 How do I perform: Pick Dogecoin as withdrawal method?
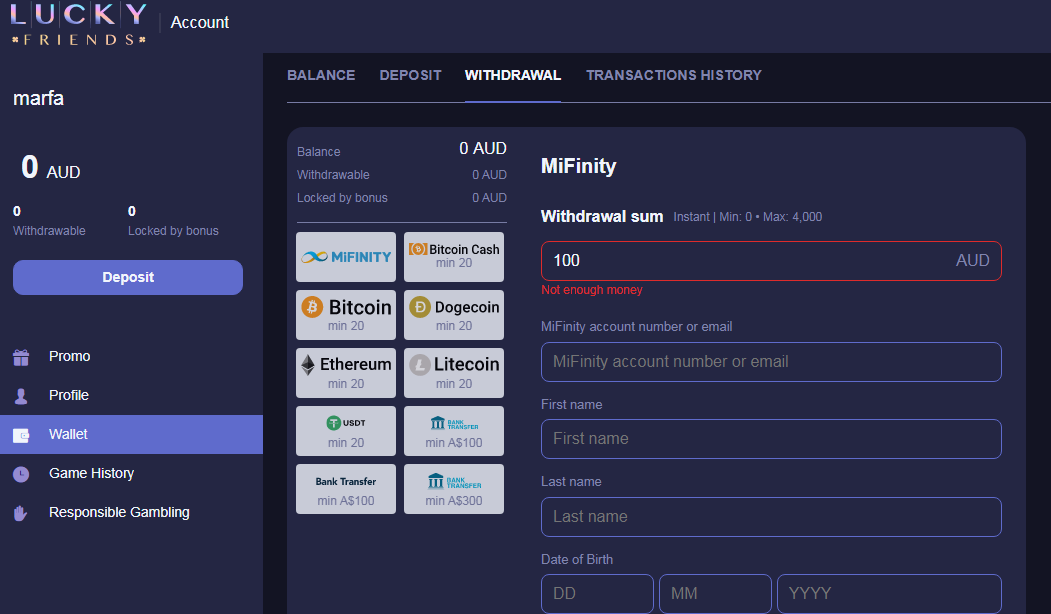(x=454, y=315)
